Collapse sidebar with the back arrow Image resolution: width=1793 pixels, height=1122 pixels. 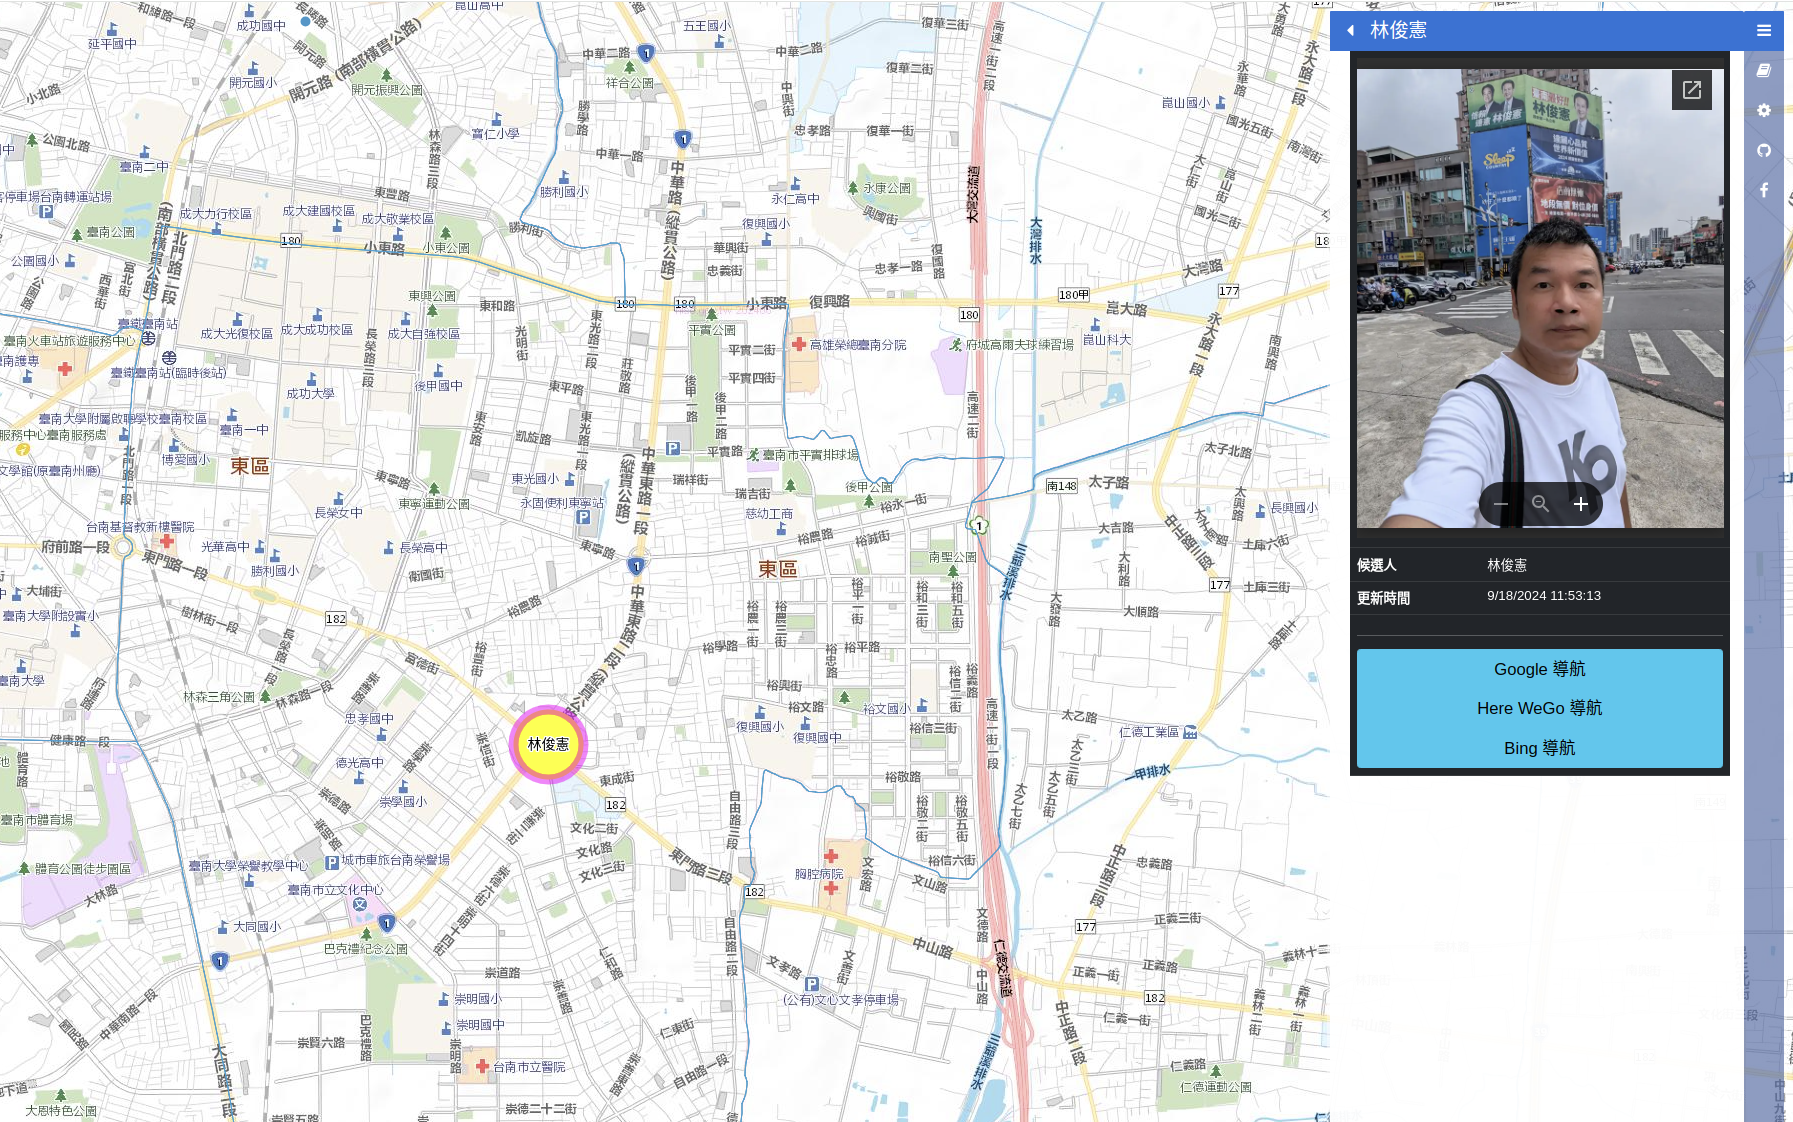pyautogui.click(x=1351, y=30)
